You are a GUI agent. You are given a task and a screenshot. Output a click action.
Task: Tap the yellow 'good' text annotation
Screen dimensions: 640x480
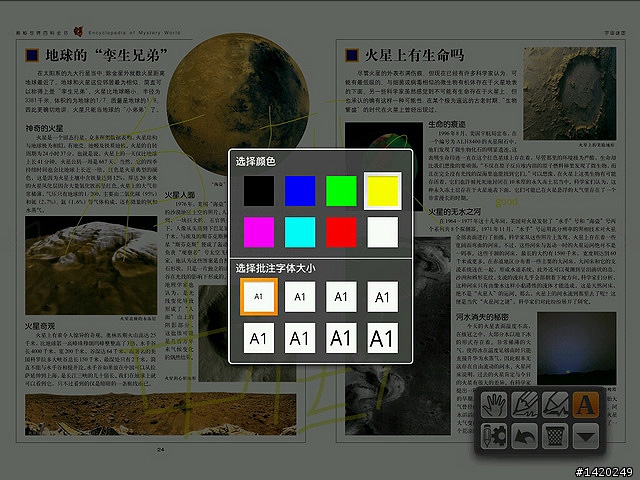507,202
